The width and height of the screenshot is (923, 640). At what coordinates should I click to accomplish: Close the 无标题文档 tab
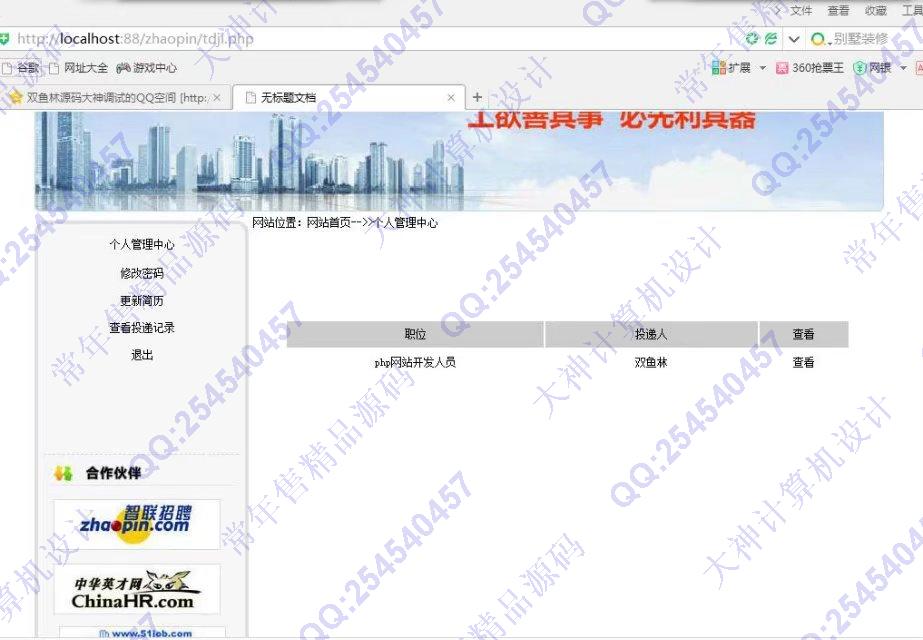pos(451,98)
